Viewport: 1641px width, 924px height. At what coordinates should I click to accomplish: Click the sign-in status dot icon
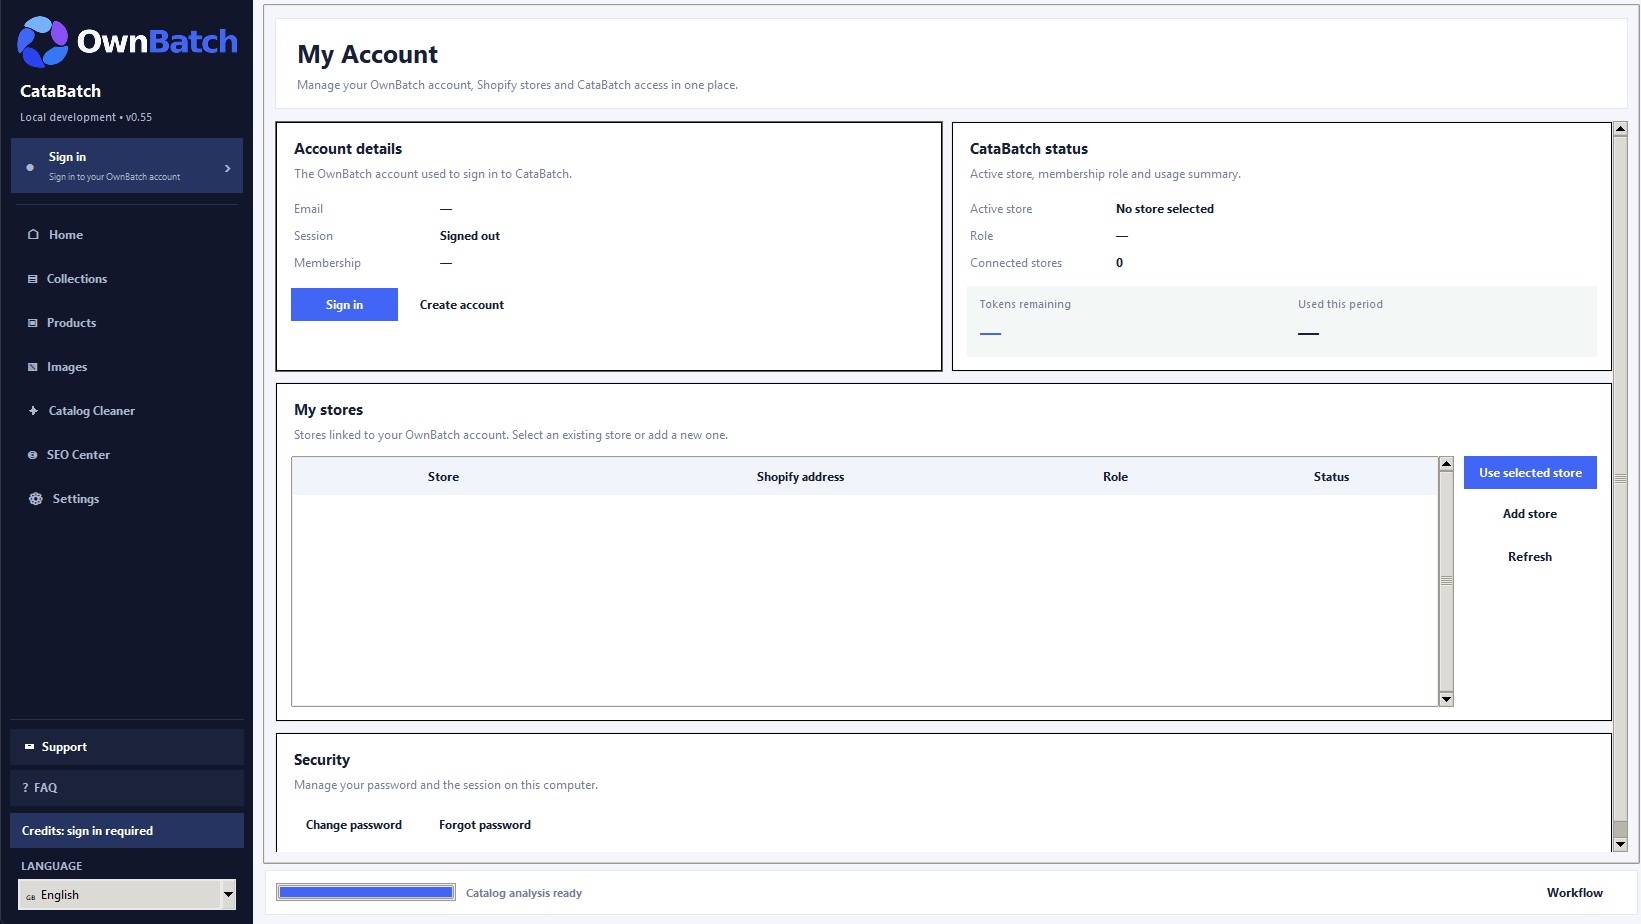pos(30,167)
